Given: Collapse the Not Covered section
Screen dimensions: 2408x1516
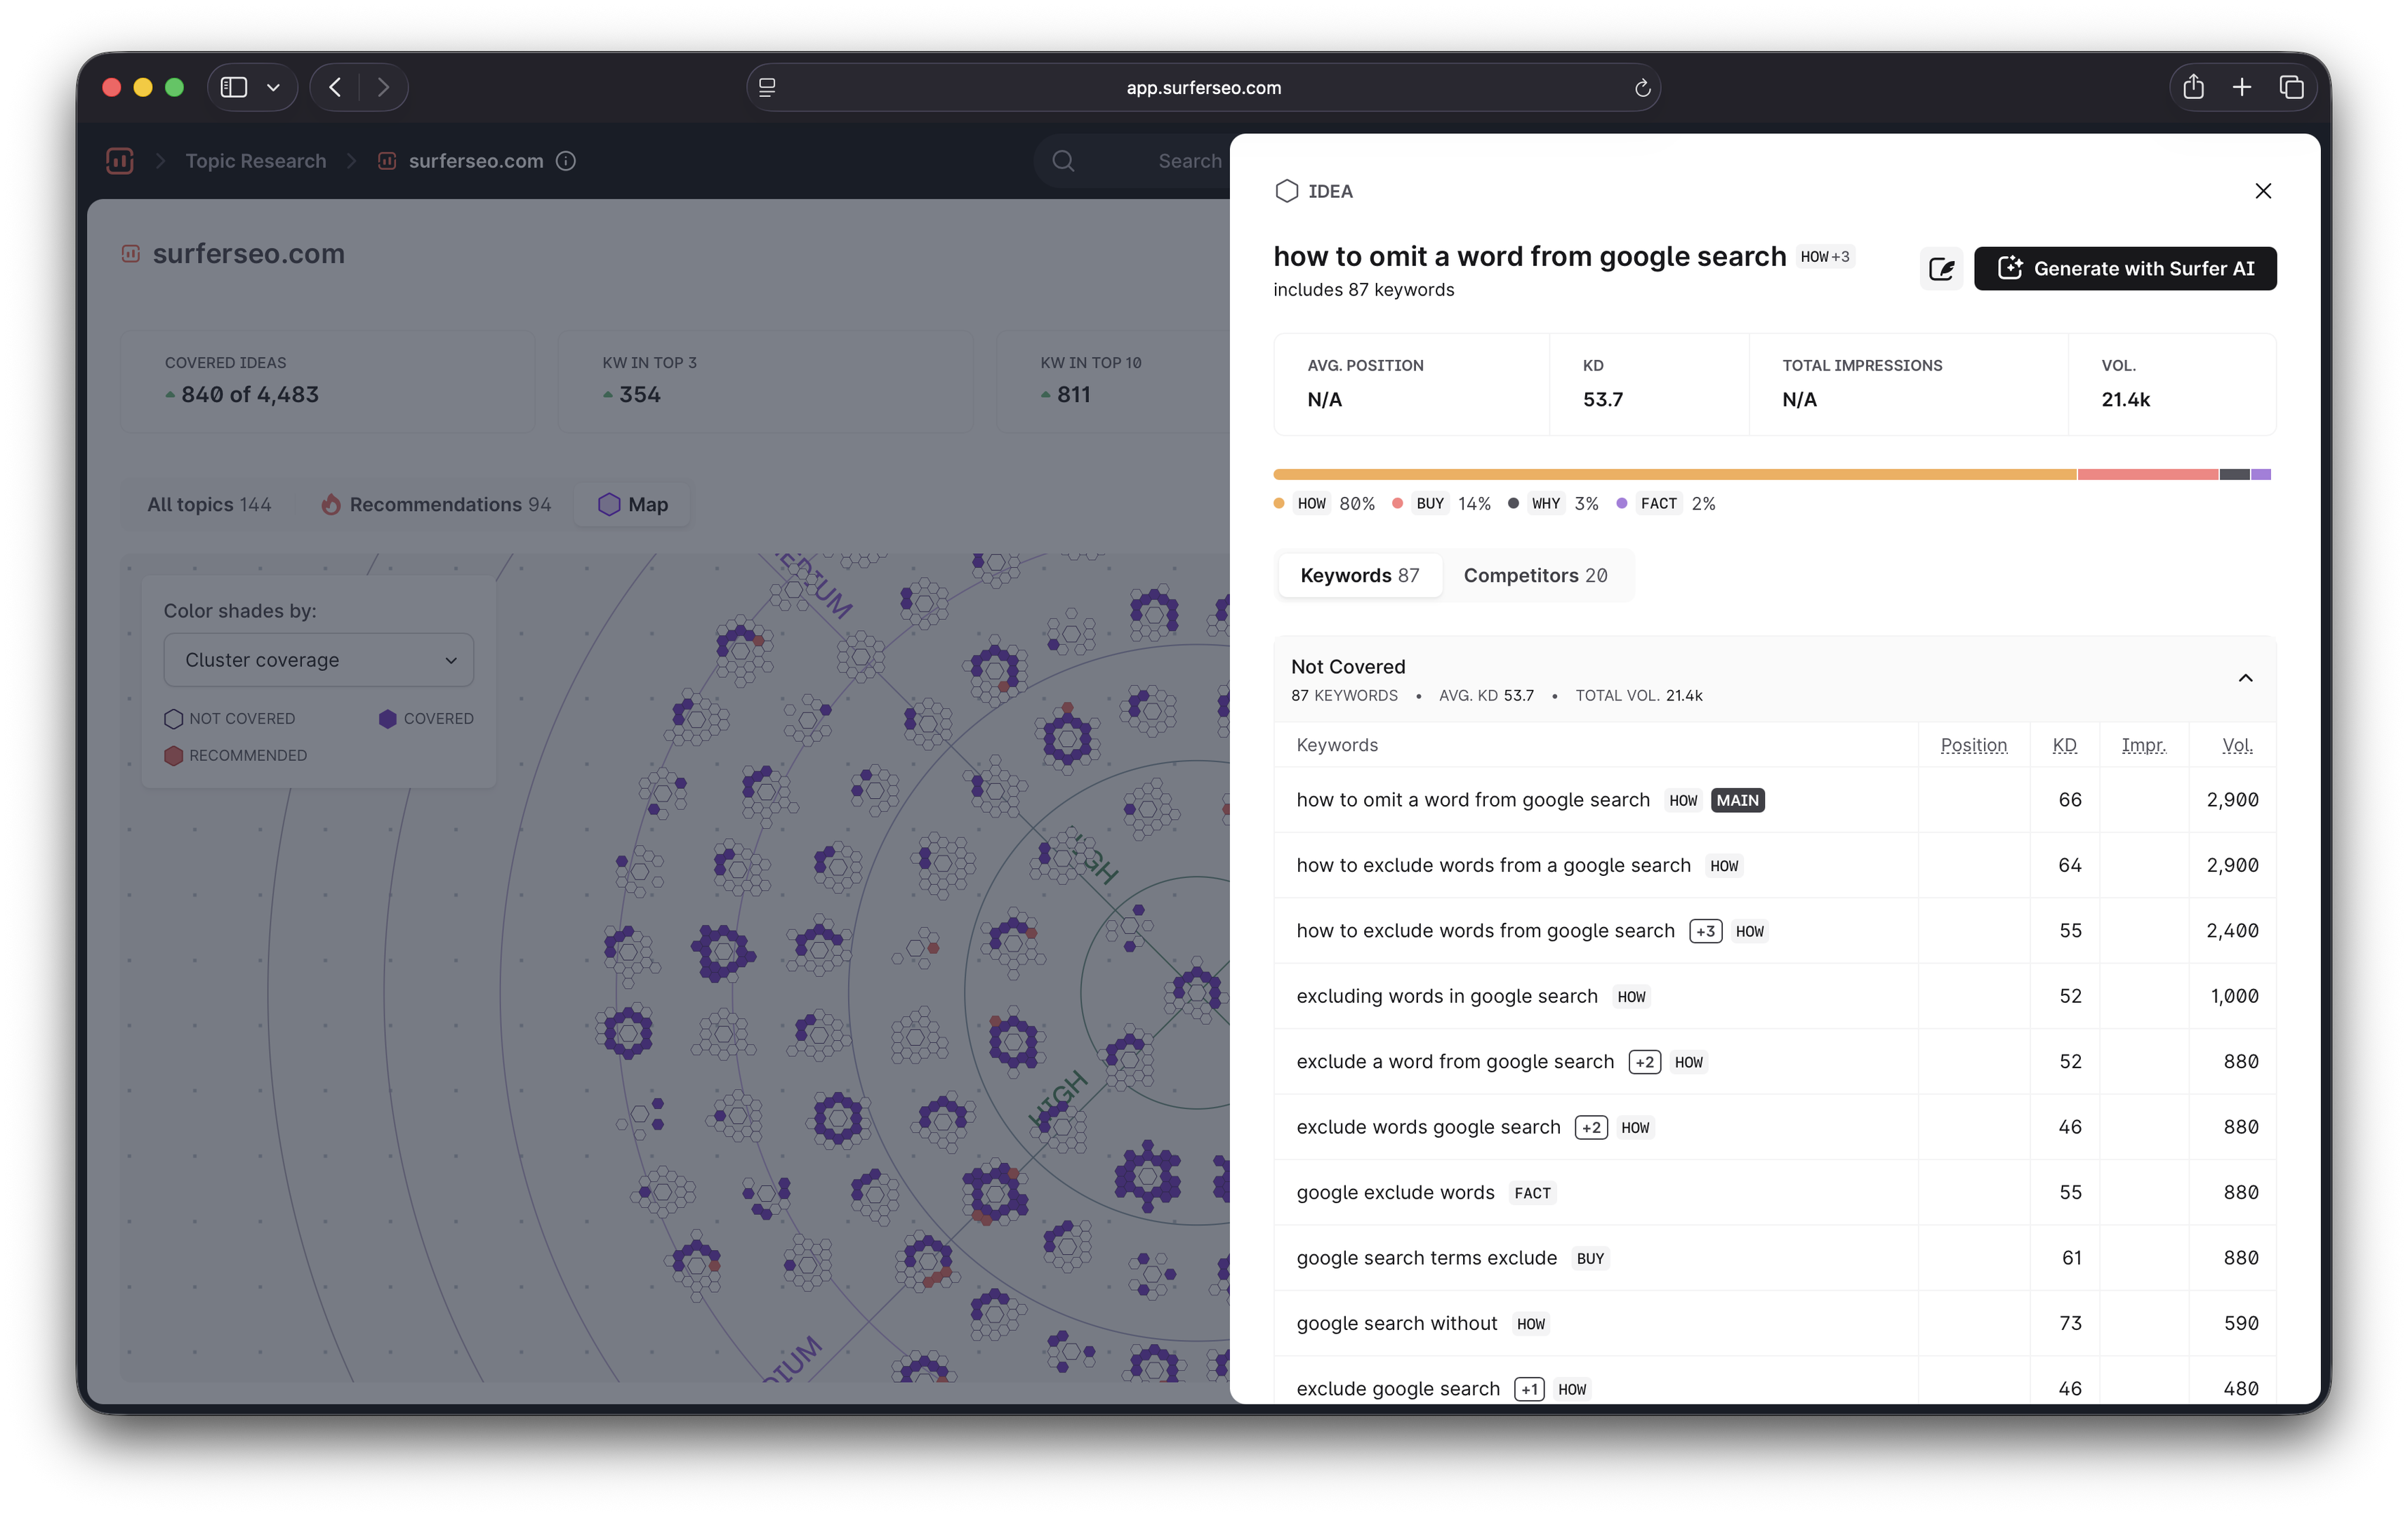Looking at the screenshot, I should pos(2245,678).
